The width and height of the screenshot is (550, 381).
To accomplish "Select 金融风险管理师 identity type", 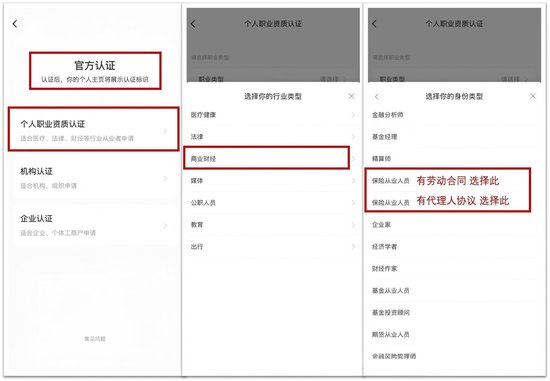I will click(454, 356).
